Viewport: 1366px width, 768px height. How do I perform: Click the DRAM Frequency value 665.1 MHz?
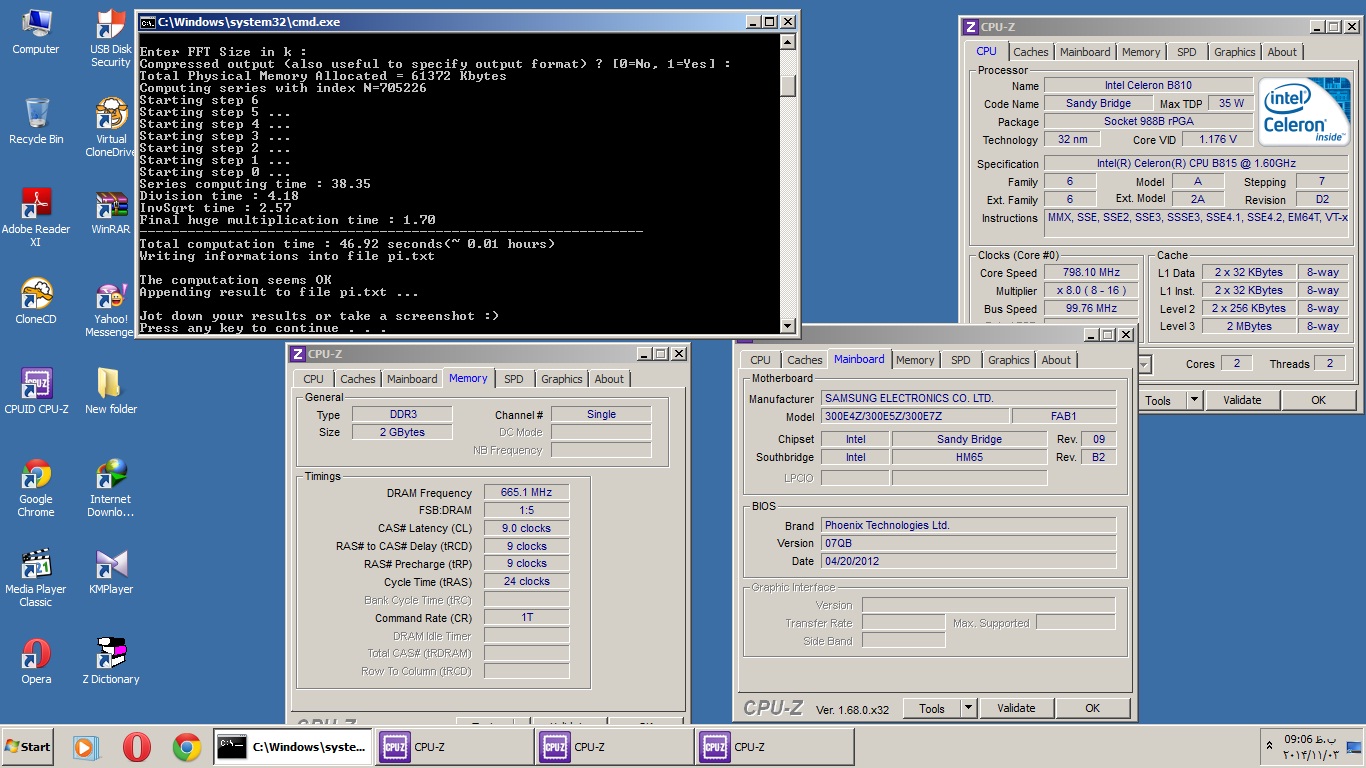point(526,492)
